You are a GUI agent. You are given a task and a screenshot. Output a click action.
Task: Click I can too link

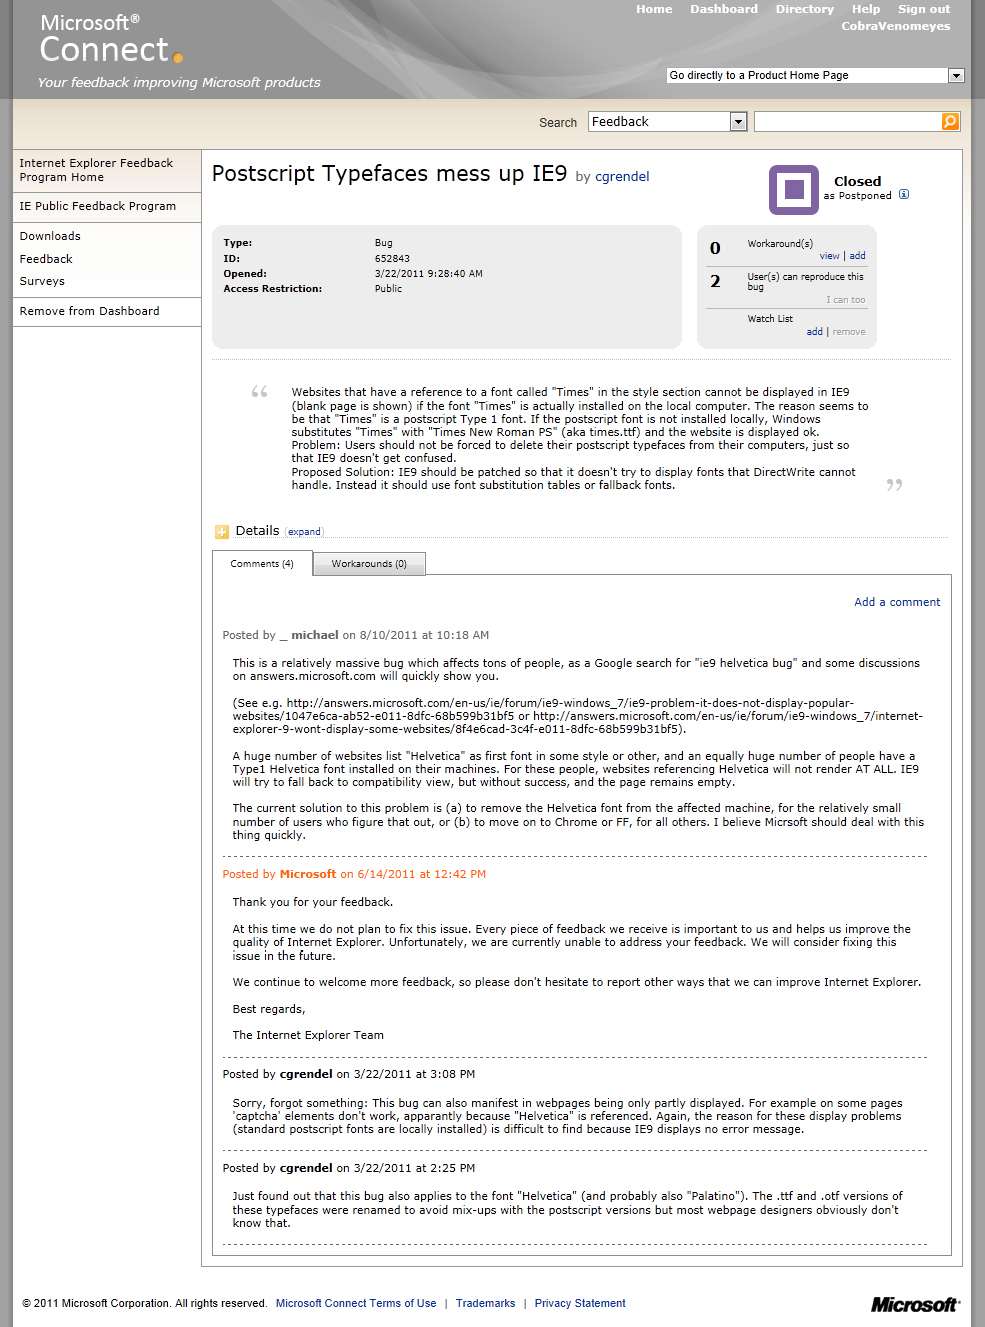pos(846,300)
